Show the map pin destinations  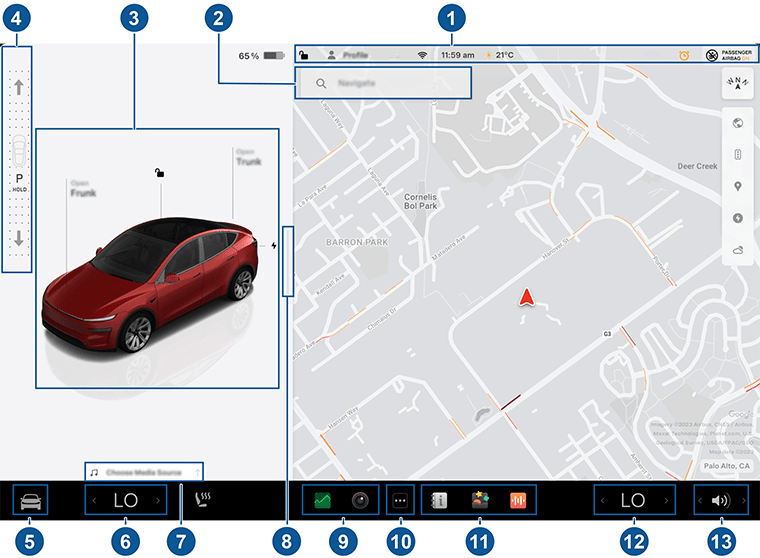(739, 187)
